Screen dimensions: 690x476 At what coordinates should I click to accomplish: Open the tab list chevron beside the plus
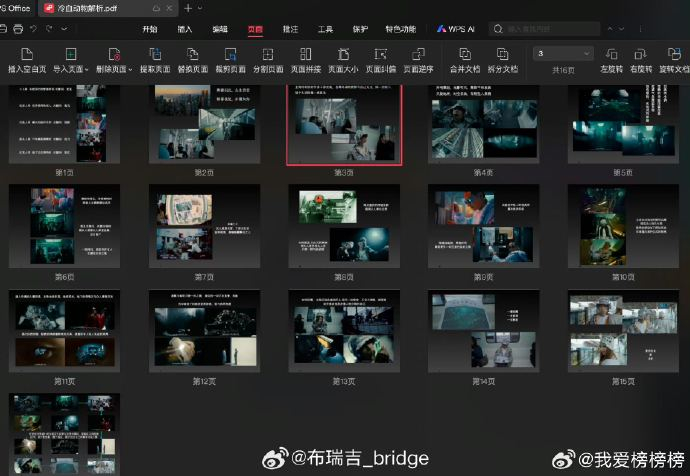click(x=200, y=8)
